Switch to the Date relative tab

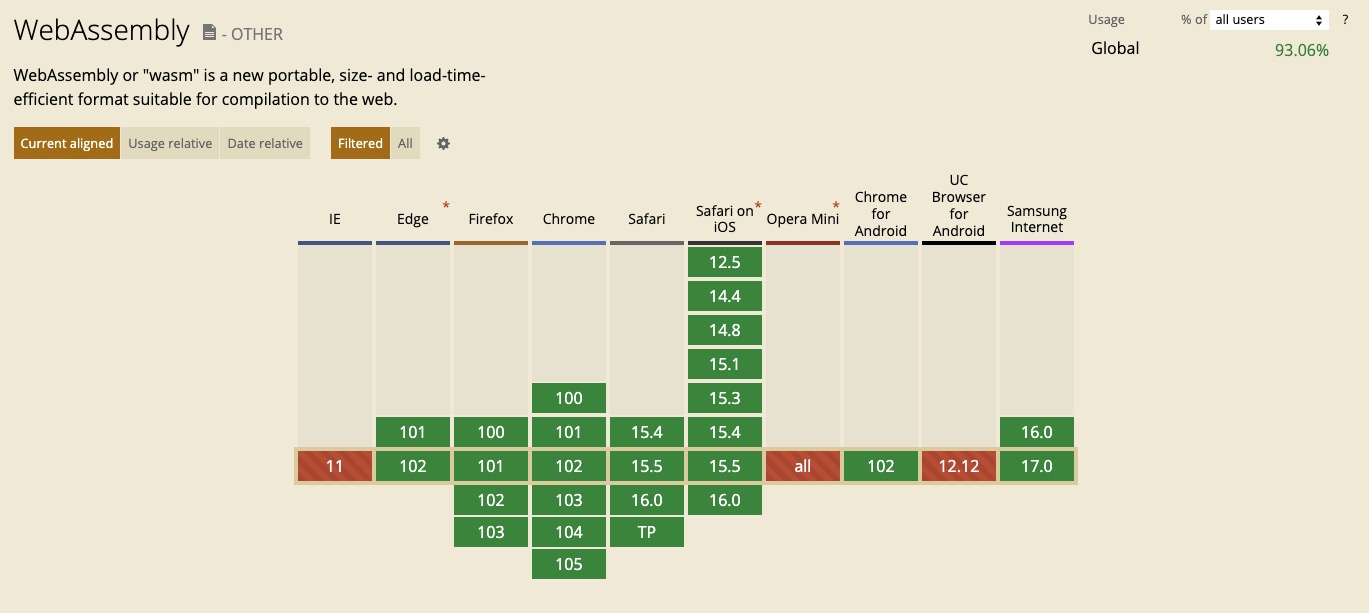click(265, 143)
